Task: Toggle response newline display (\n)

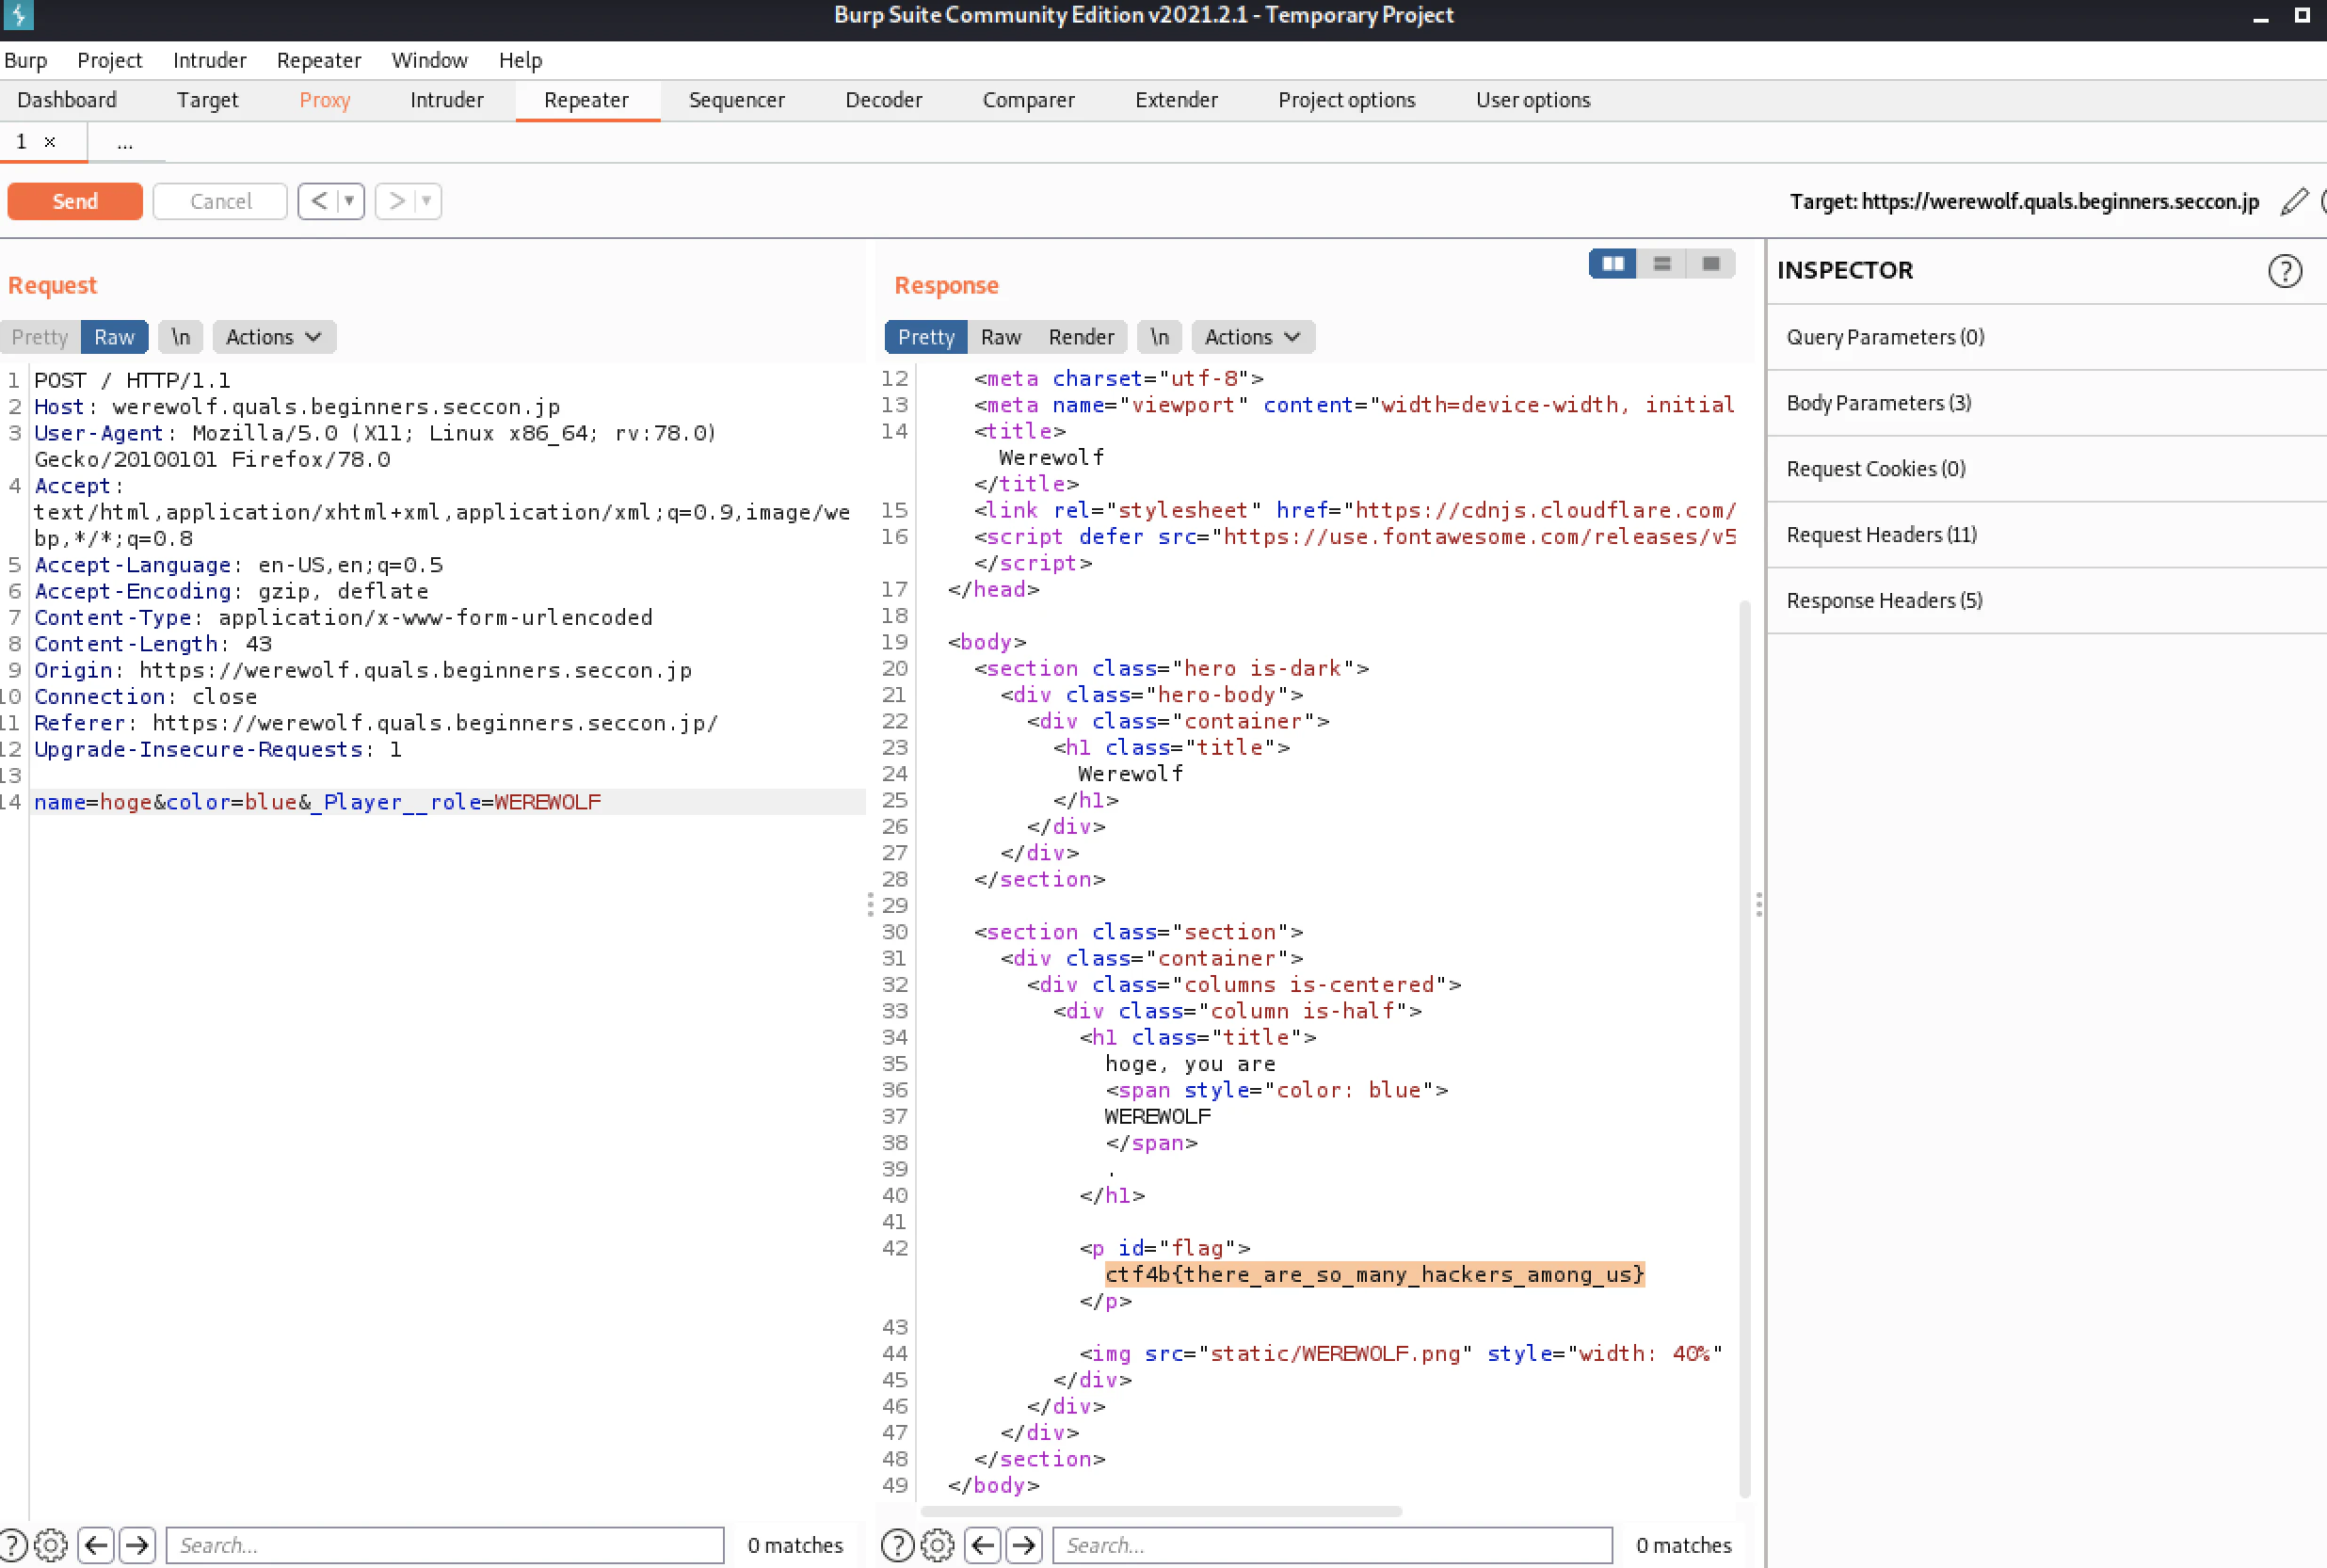Action: [x=1159, y=337]
